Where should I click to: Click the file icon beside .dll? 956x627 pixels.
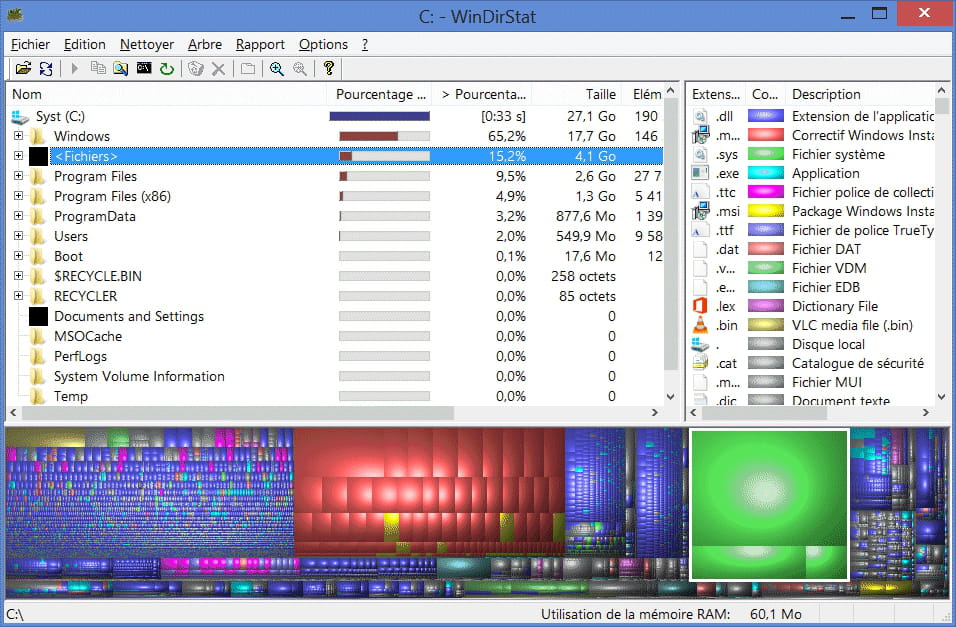(700, 116)
